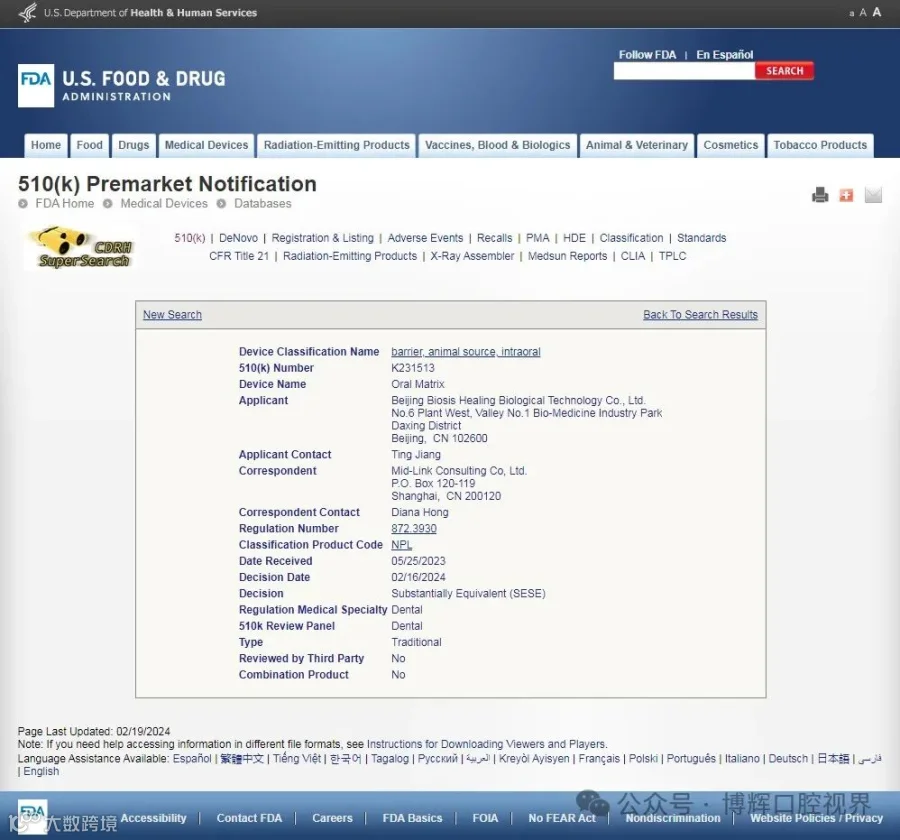Open the Recalls database link
Image resolution: width=900 pixels, height=840 pixels.
point(494,238)
